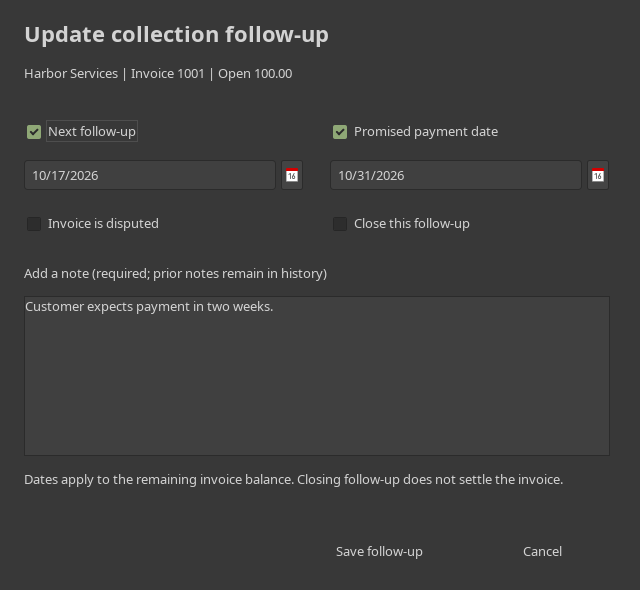Uncheck the Promised payment date checkbox
The width and height of the screenshot is (640, 590).
tap(340, 132)
